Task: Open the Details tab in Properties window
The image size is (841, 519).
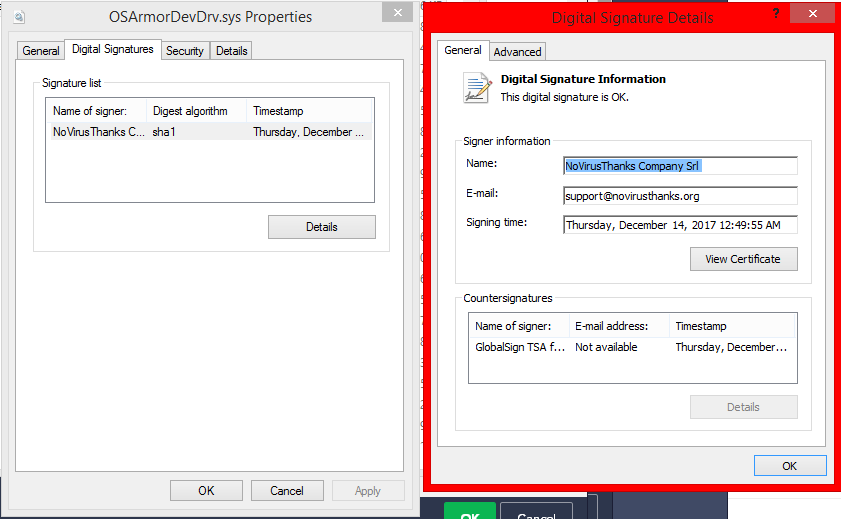Action: click(x=231, y=51)
